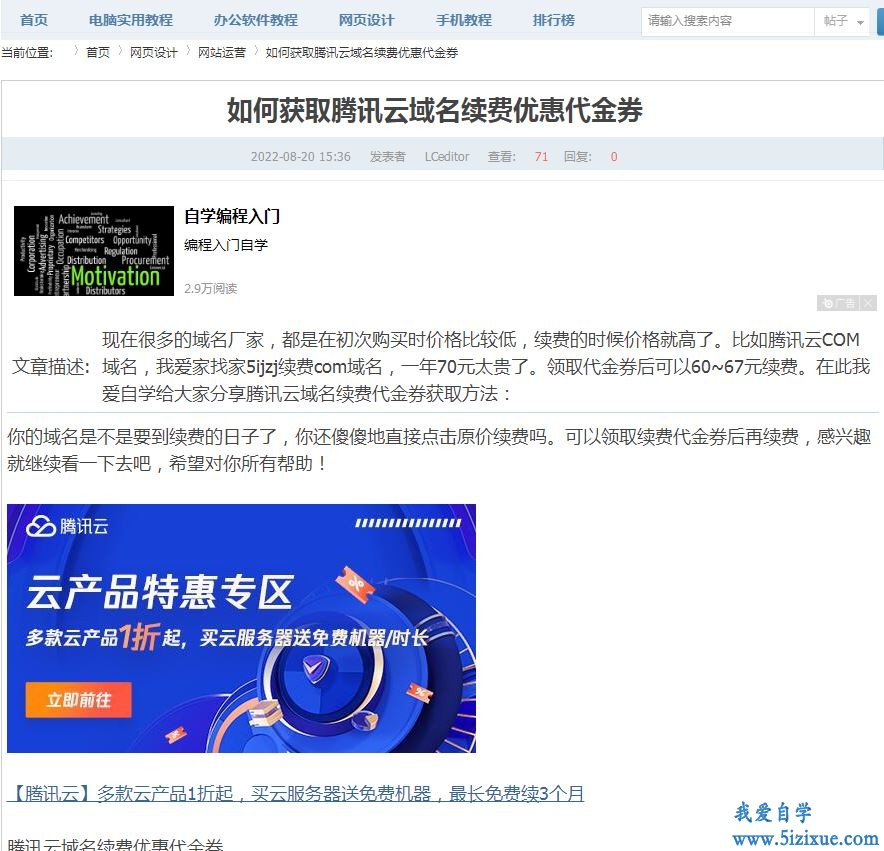The width and height of the screenshot is (884, 851).
Task: Open the 排行榜 navigation tab
Action: coord(554,20)
